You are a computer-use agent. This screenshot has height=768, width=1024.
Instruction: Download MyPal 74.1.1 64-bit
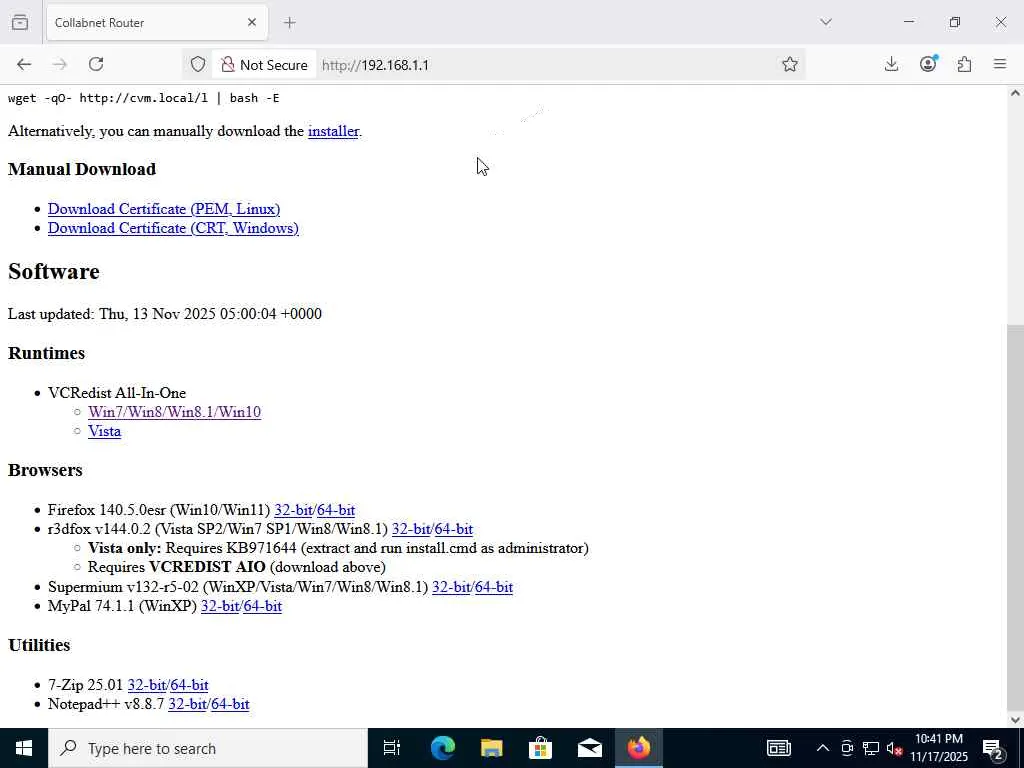coord(263,606)
